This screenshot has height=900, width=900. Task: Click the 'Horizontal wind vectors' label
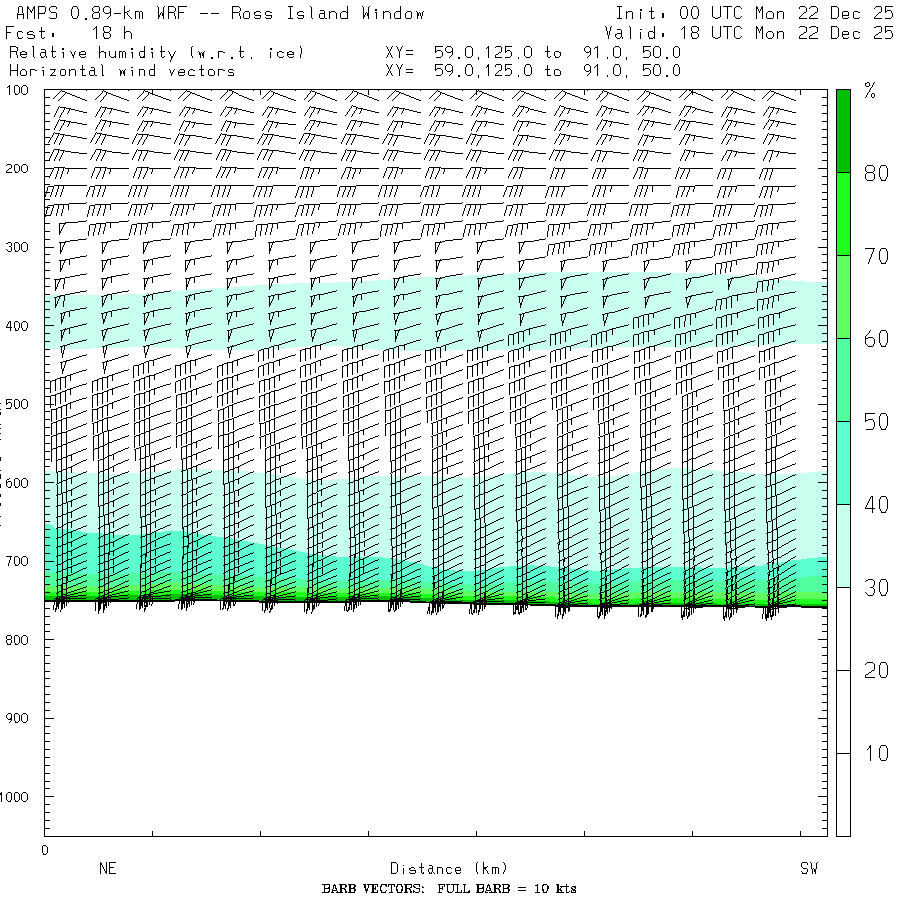[122, 71]
